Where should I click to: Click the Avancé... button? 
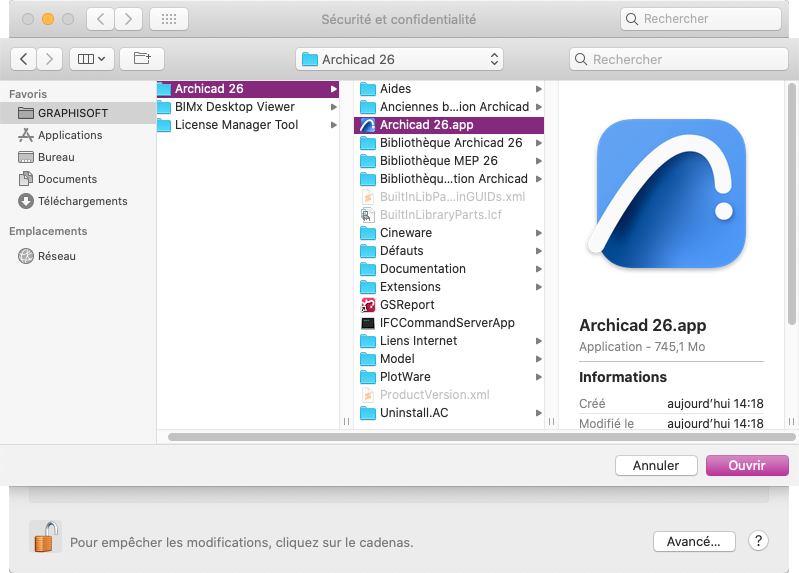tap(694, 541)
